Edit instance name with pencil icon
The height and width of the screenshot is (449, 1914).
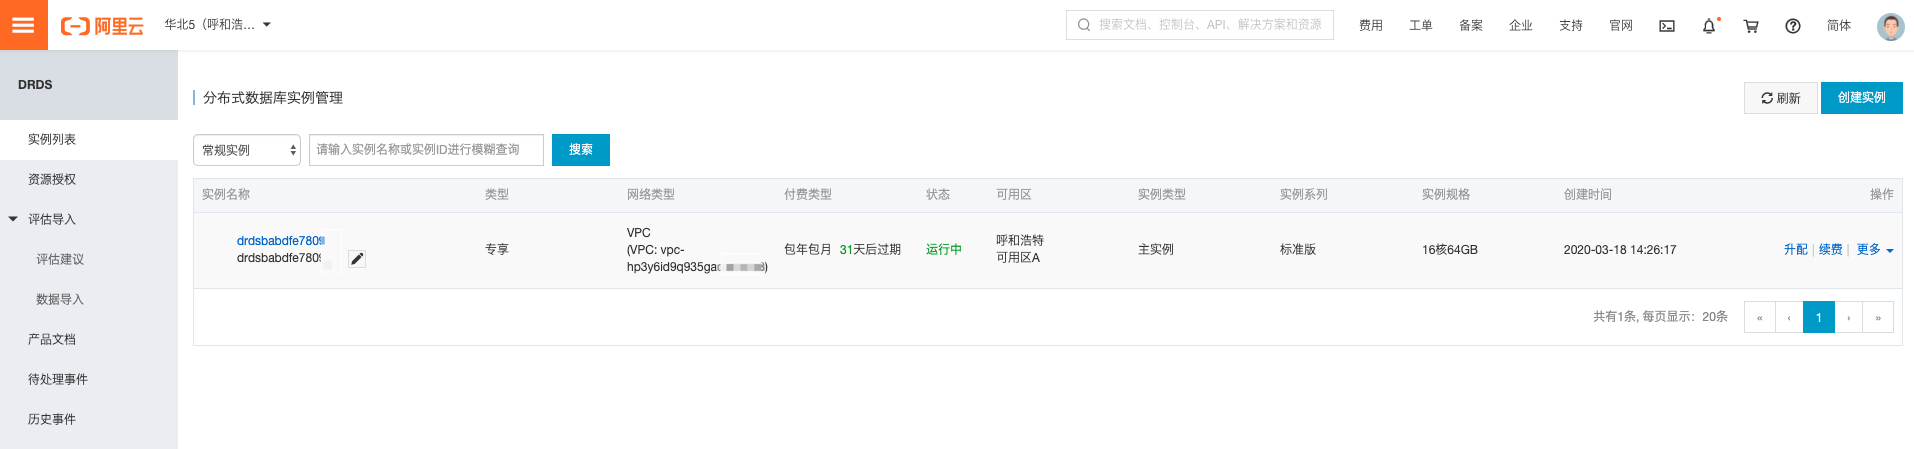click(x=357, y=259)
